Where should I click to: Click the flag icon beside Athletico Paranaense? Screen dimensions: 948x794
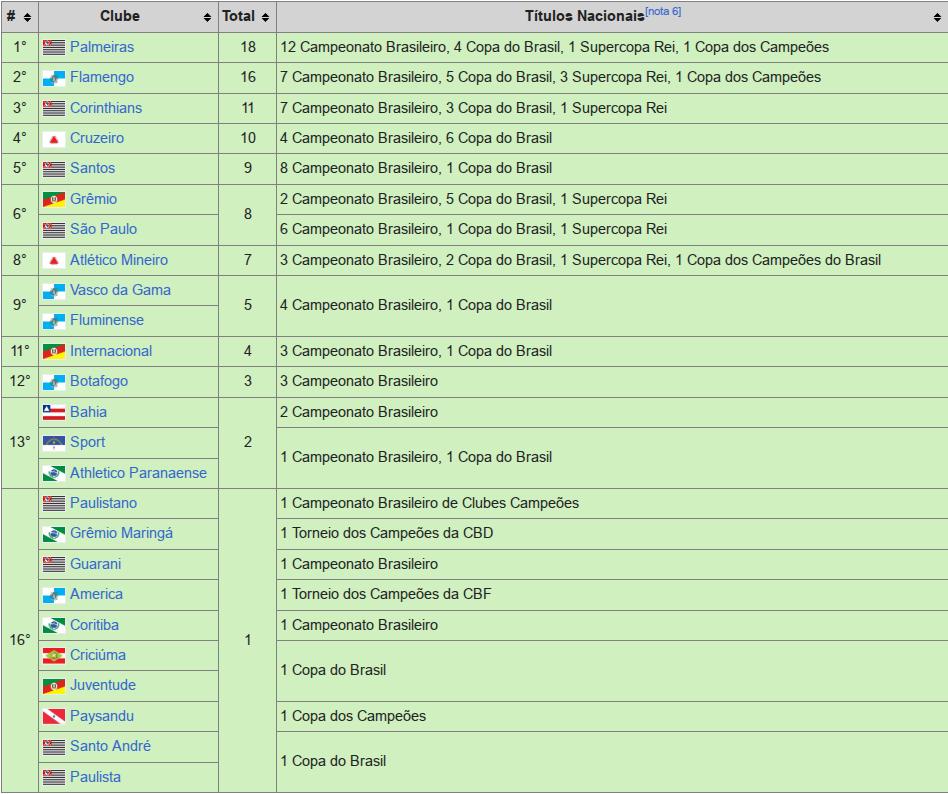click(x=54, y=474)
